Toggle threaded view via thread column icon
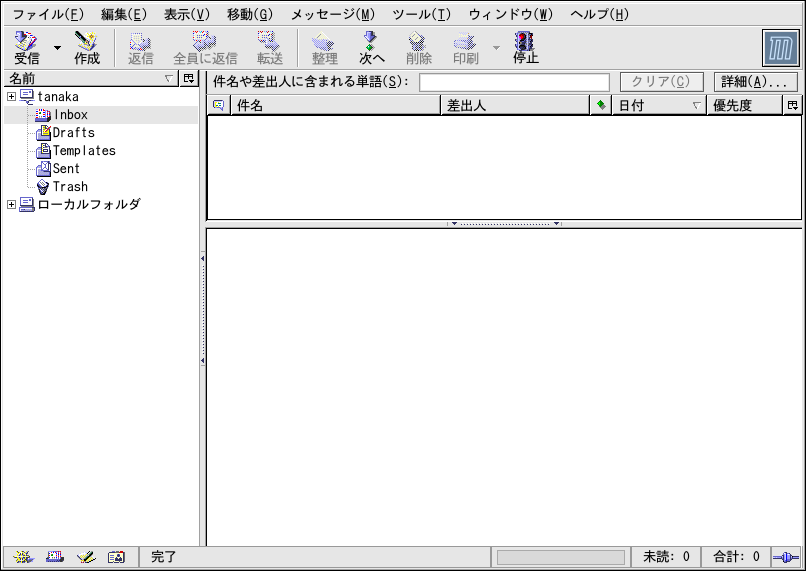This screenshot has width=806, height=571. [219, 105]
